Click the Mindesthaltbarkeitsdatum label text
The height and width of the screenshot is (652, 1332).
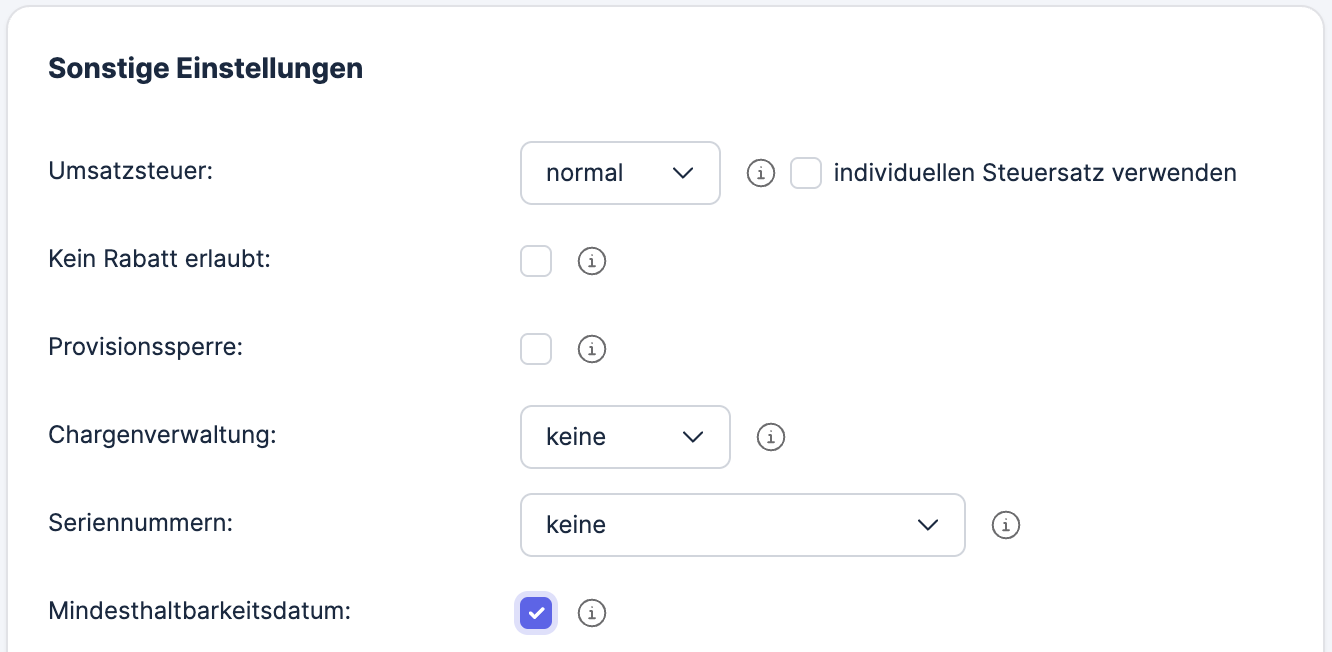(x=199, y=610)
